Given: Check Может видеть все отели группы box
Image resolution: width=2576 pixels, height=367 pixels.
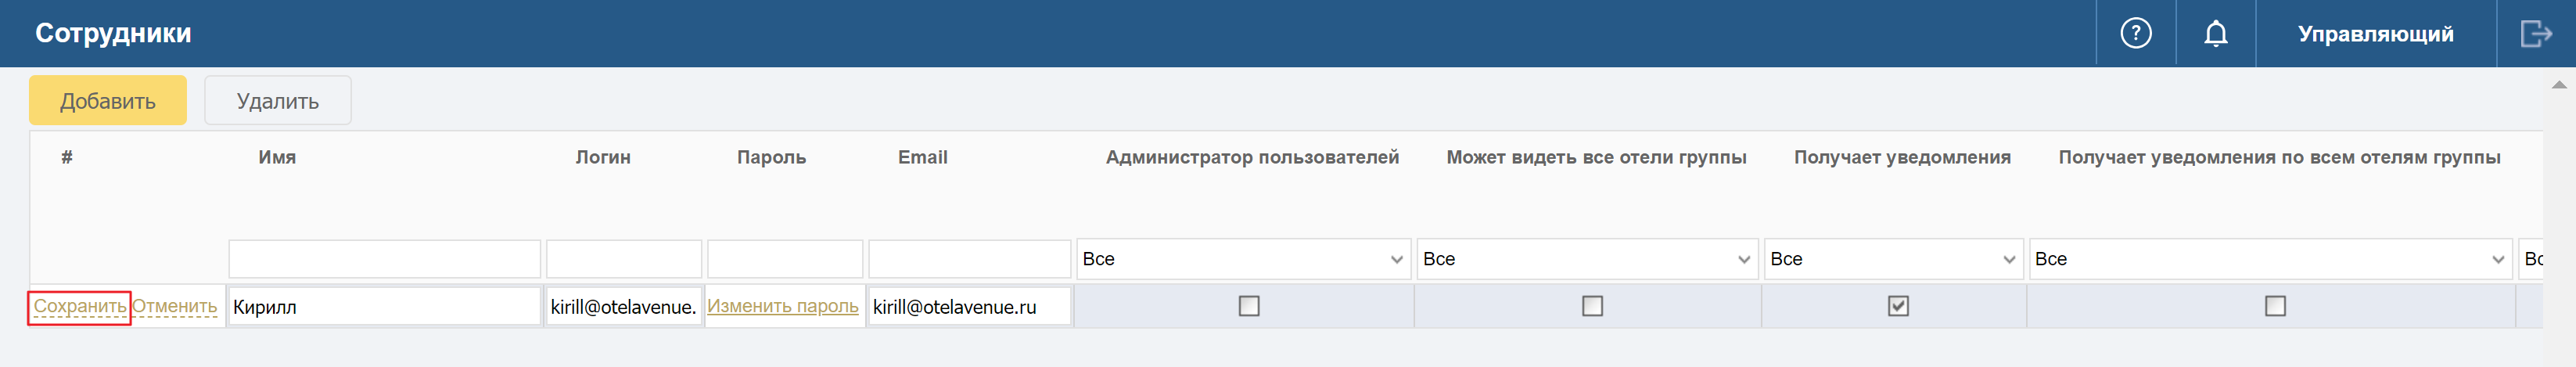Looking at the screenshot, I should (x=1592, y=306).
